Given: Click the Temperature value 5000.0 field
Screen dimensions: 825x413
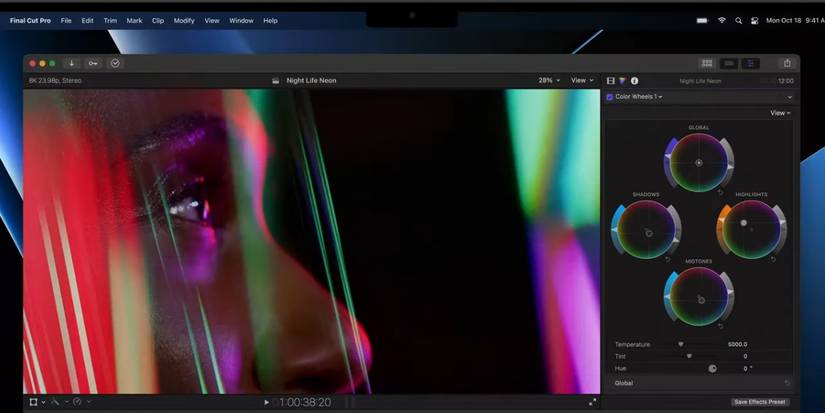Looking at the screenshot, I should pos(738,344).
